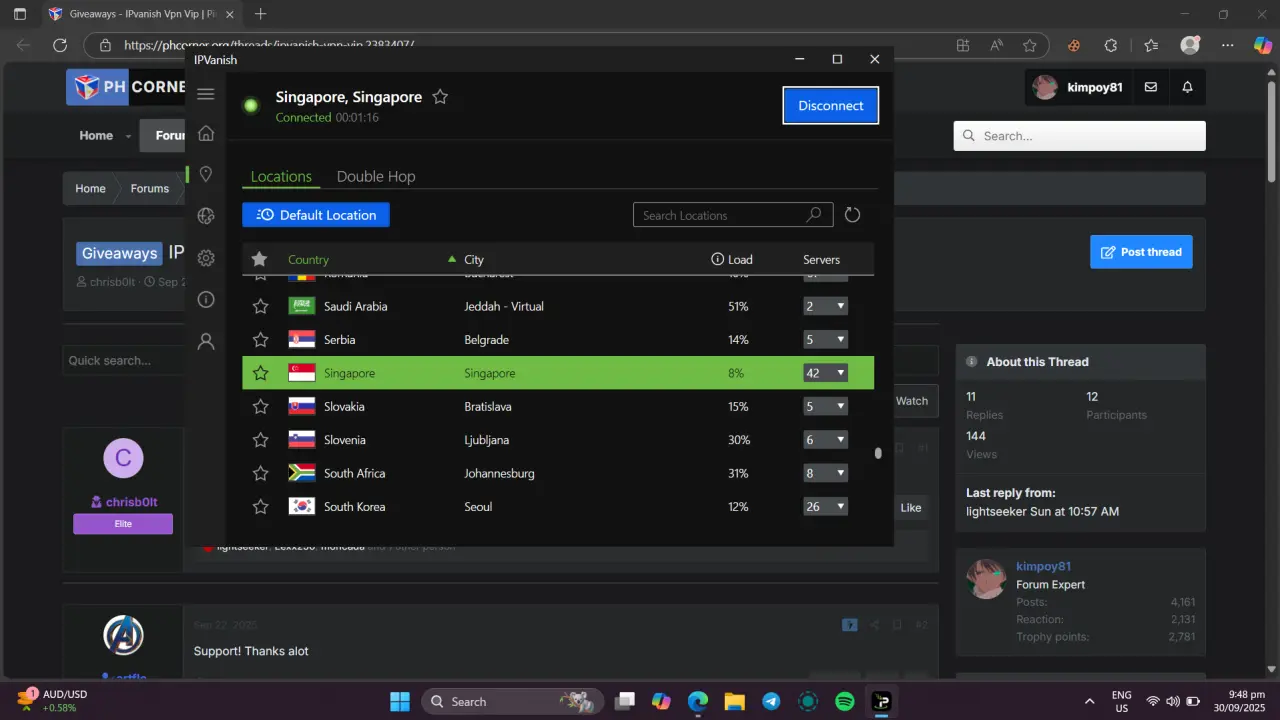Open the globe icon in IPVanish sidebar
1280x720 pixels.
point(206,216)
